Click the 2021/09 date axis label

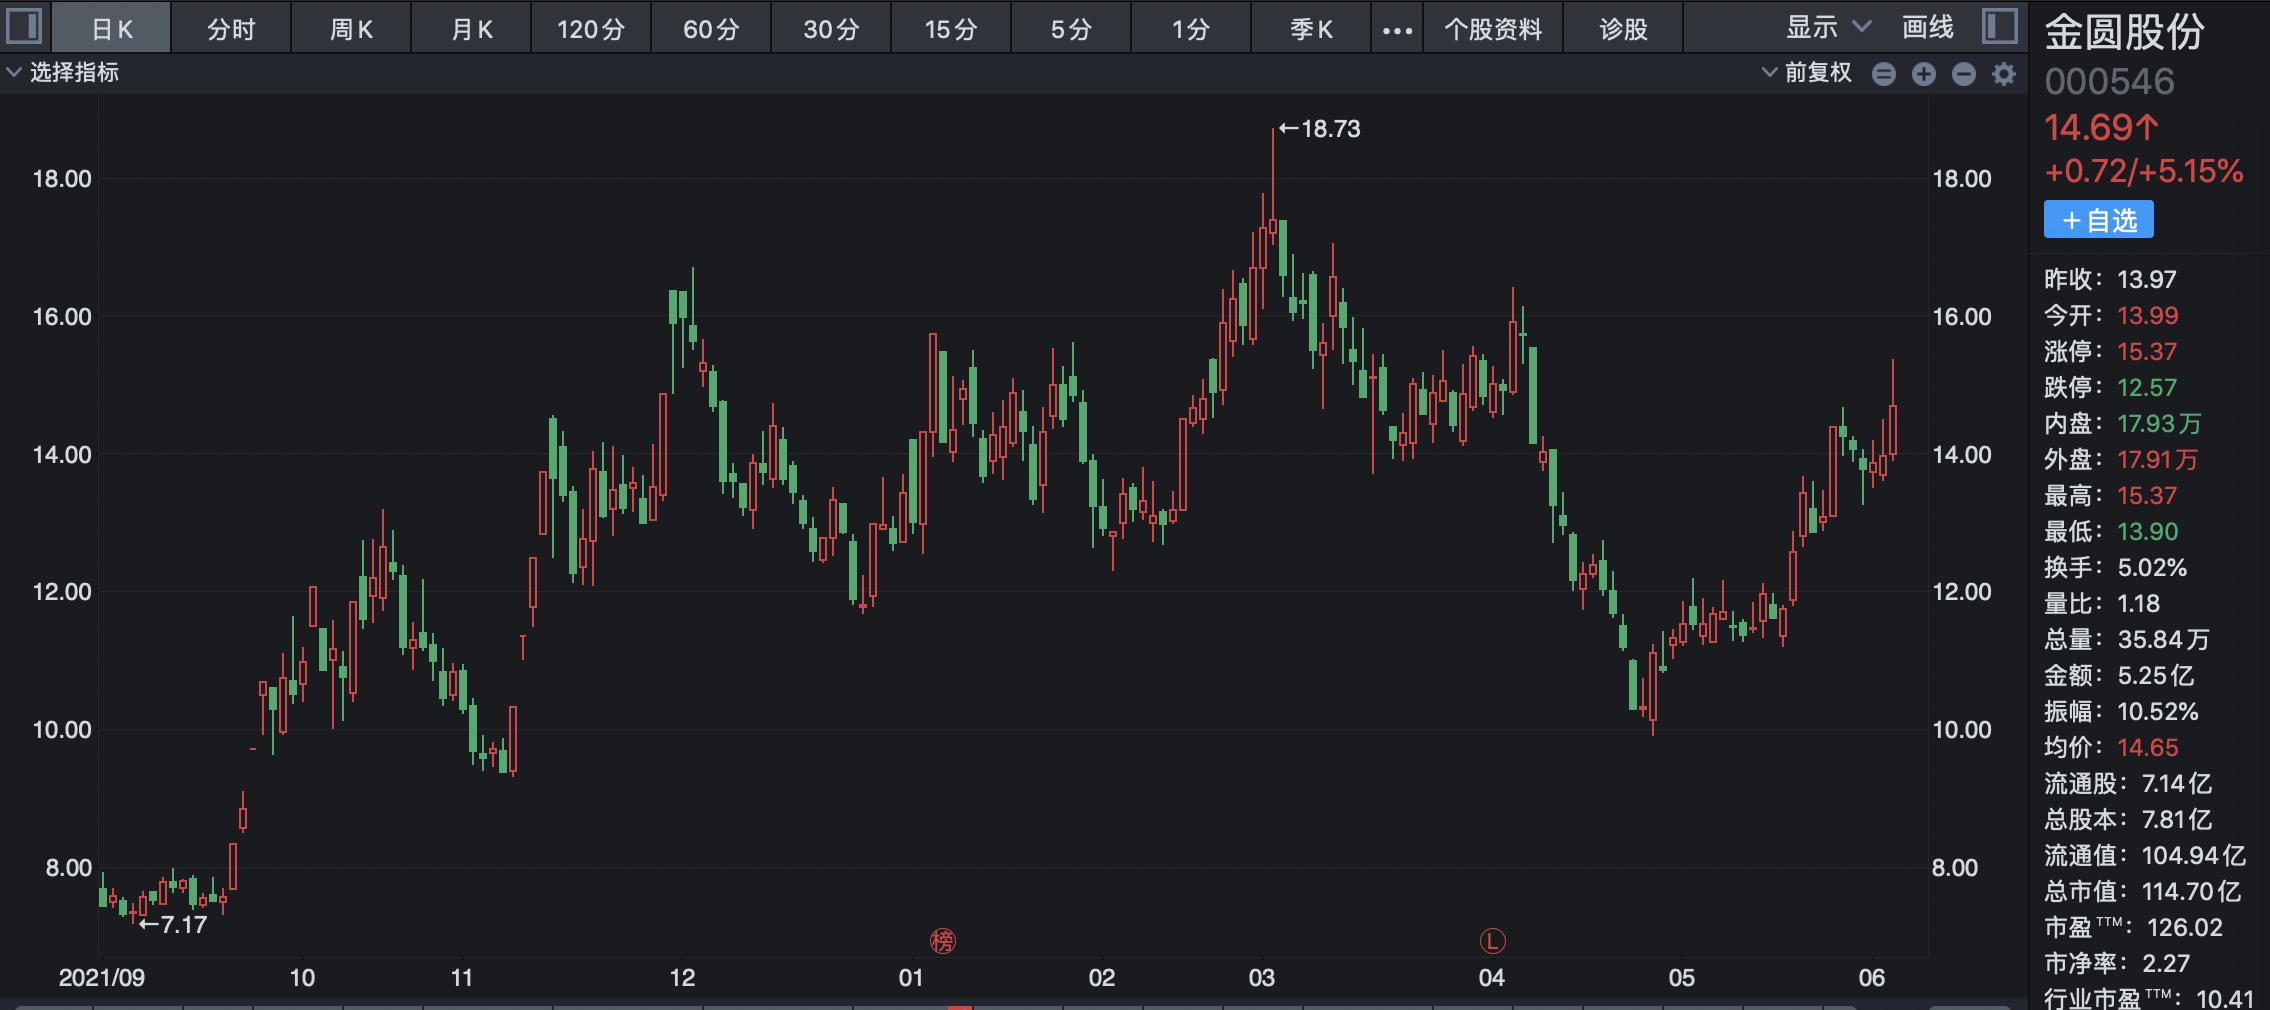click(102, 977)
